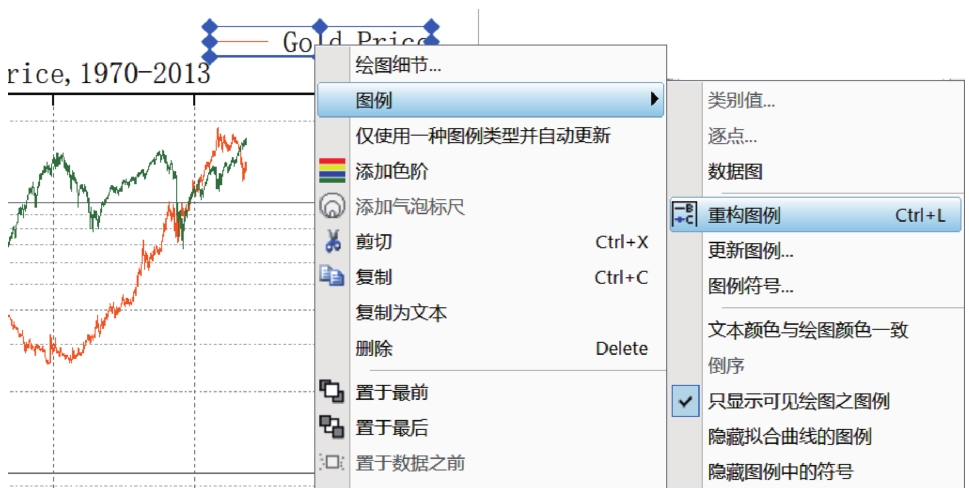Click the graph title ending in 1970-2013
Image resolution: width=969 pixels, height=491 pixels.
pos(108,73)
